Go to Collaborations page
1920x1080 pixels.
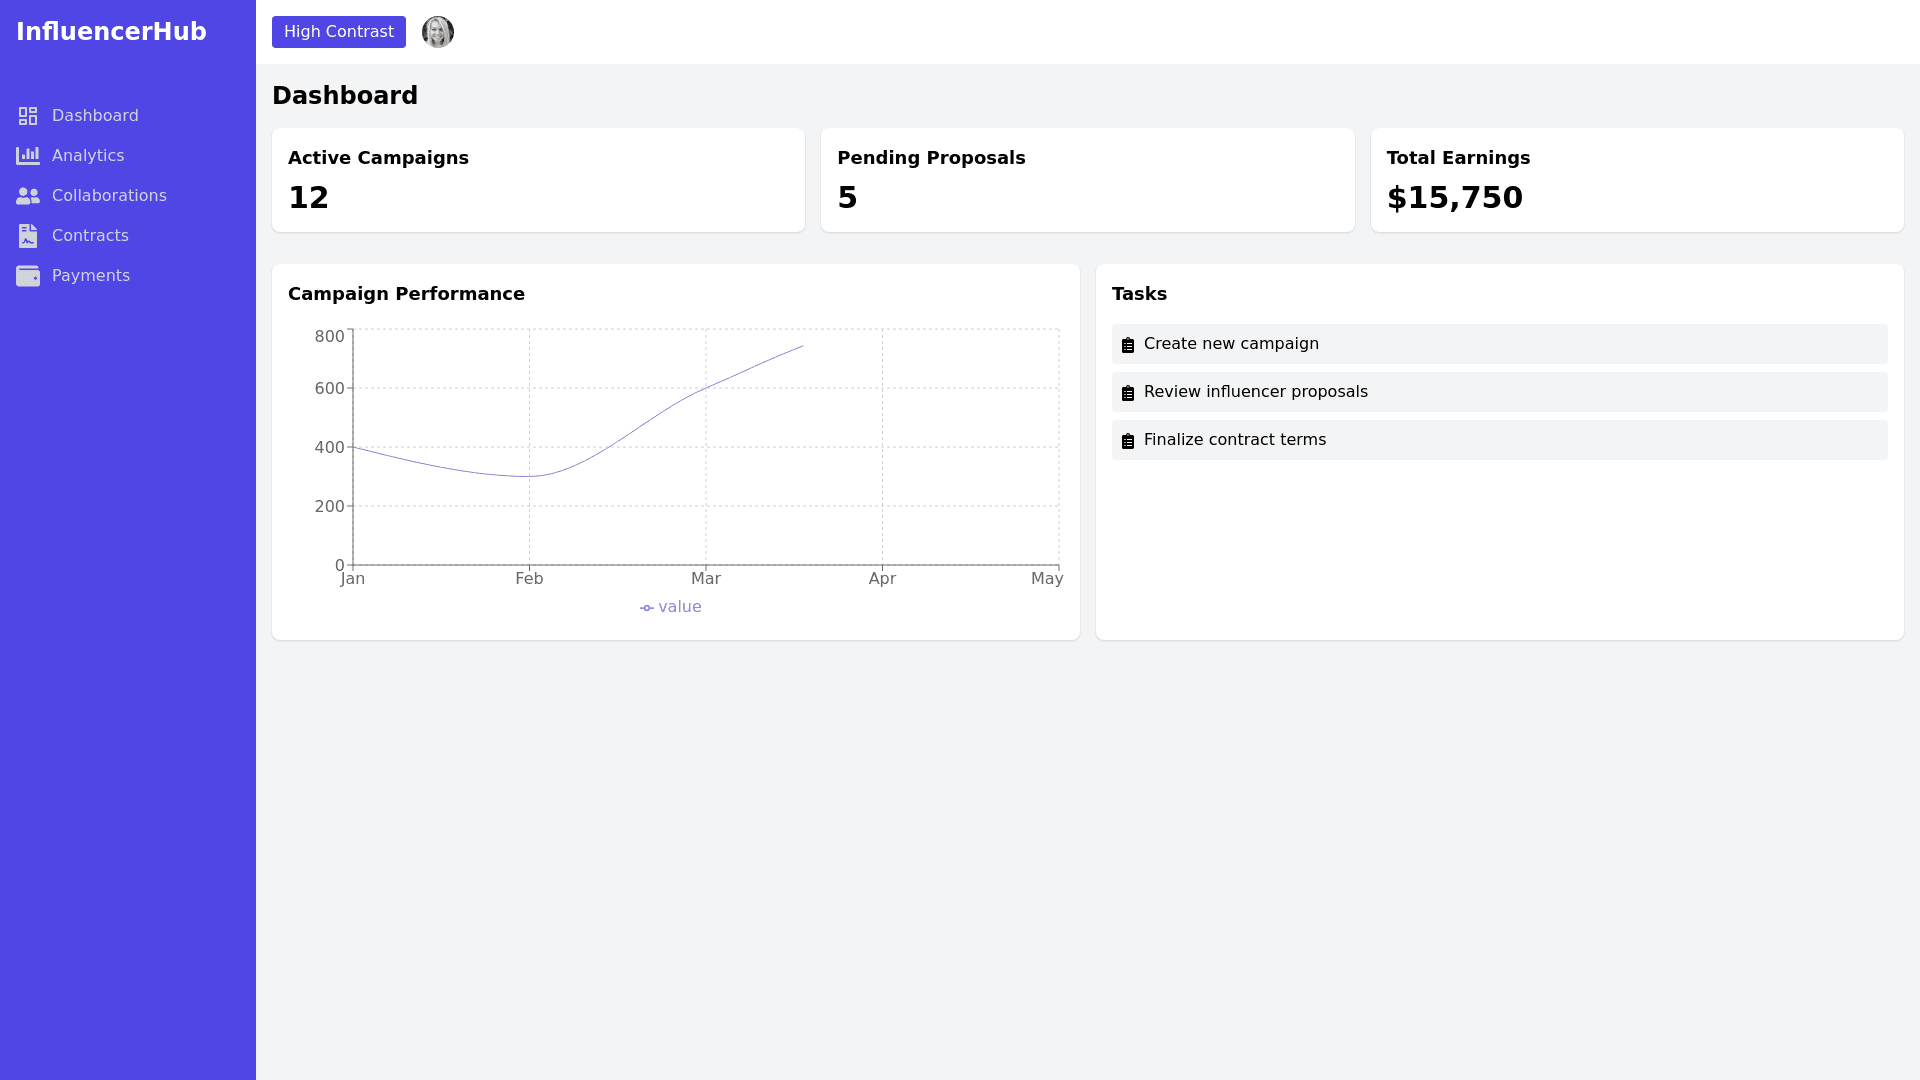(x=109, y=196)
